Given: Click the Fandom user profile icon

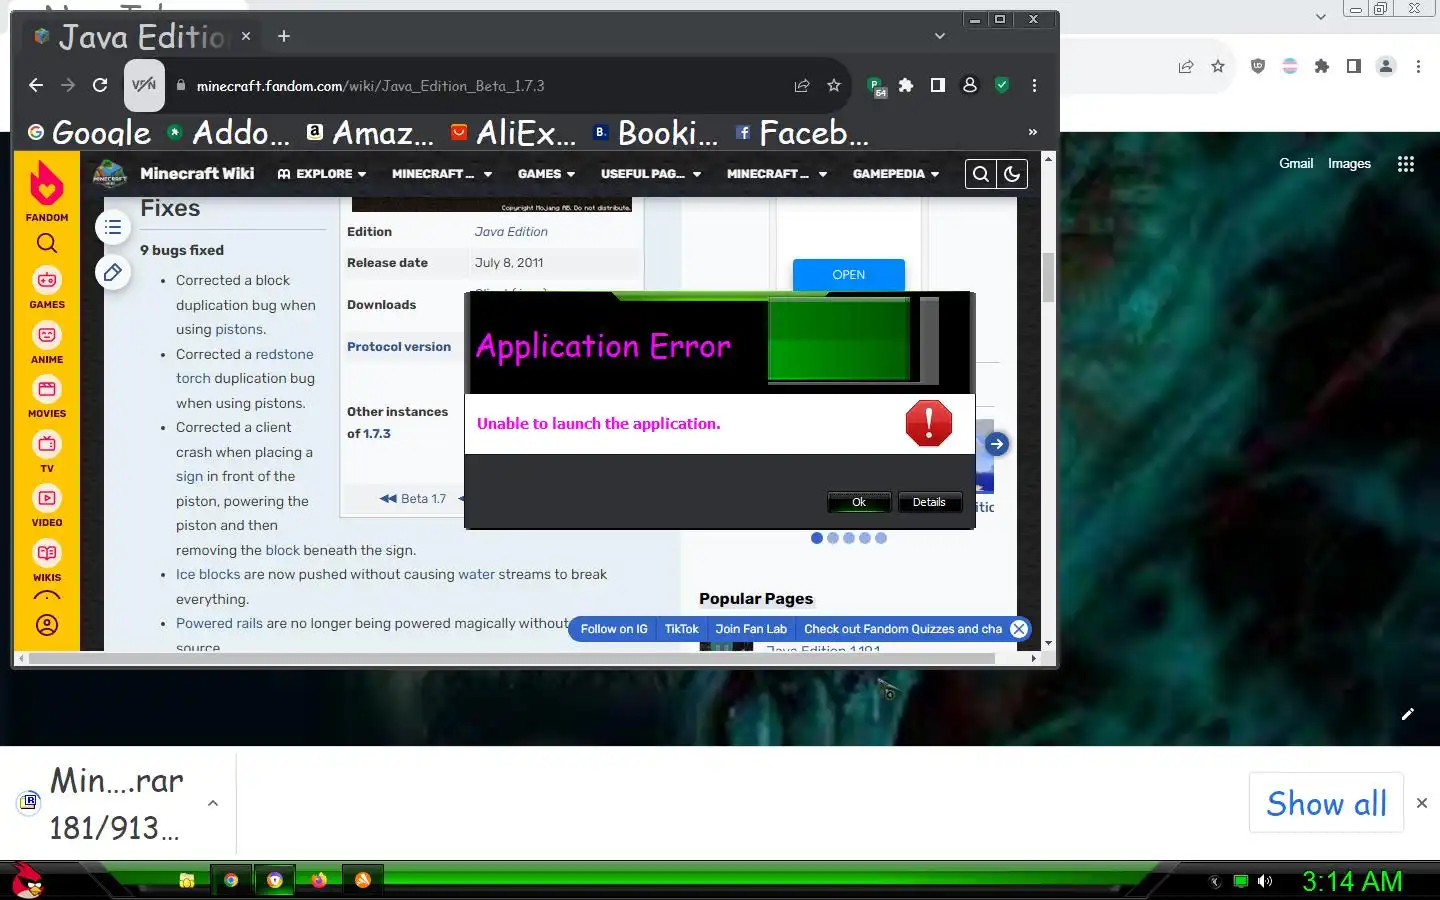Looking at the screenshot, I should [x=47, y=625].
